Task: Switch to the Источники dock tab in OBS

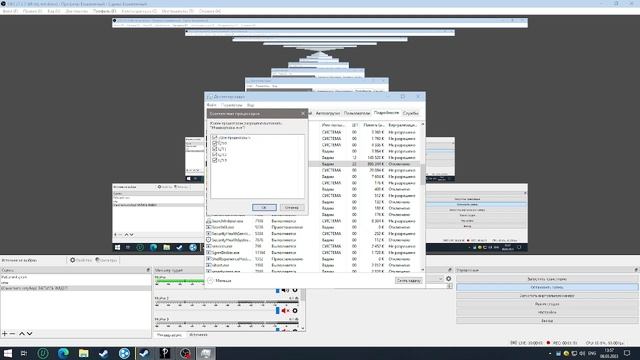Action: [198, 335]
